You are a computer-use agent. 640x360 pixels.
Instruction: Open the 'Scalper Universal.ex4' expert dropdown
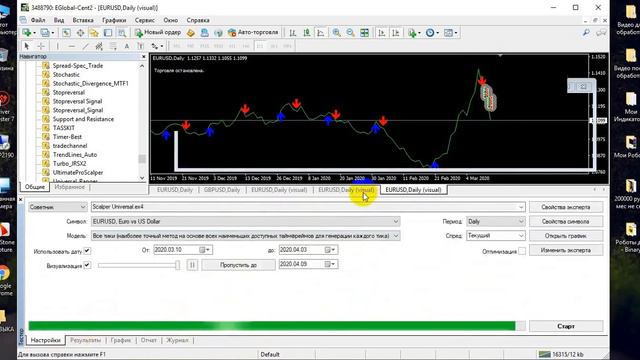(x=308, y=207)
